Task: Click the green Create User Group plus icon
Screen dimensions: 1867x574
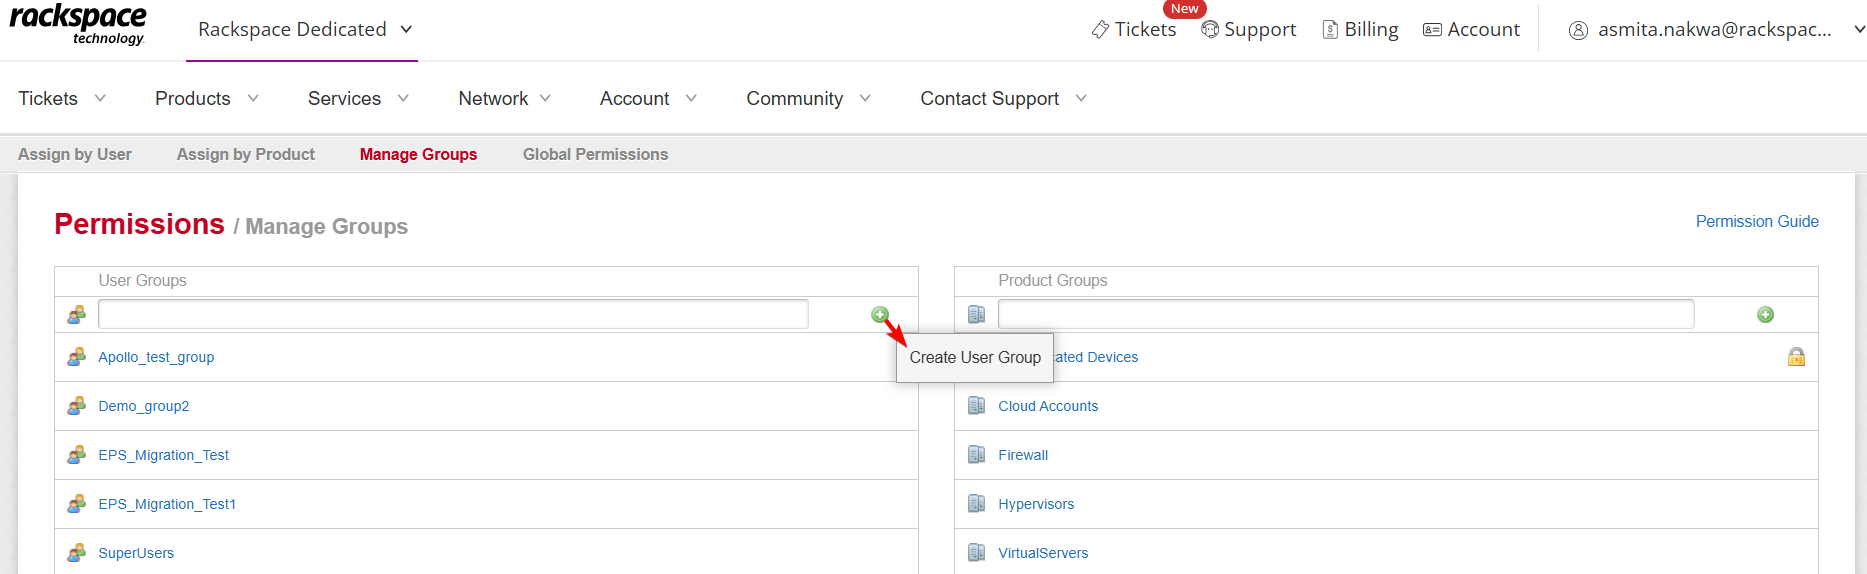Action: coord(880,315)
